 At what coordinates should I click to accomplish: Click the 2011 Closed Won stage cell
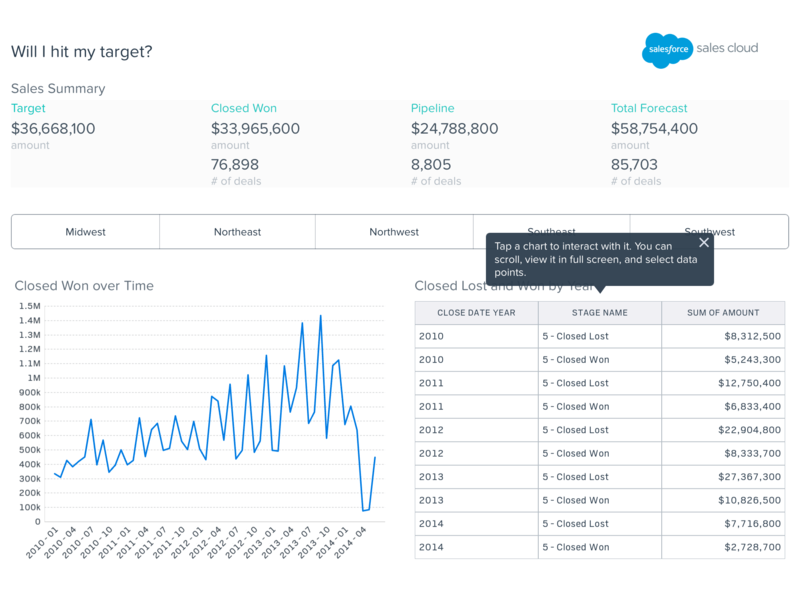click(599, 407)
